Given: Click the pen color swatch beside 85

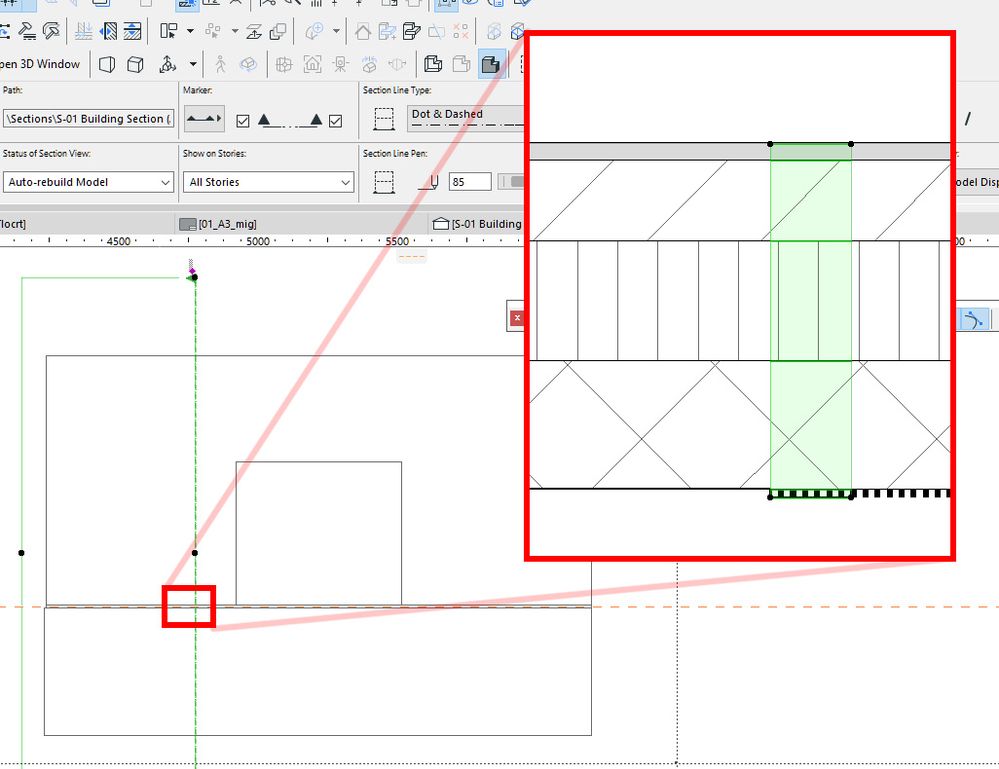Looking at the screenshot, I should pyautogui.click(x=510, y=182).
